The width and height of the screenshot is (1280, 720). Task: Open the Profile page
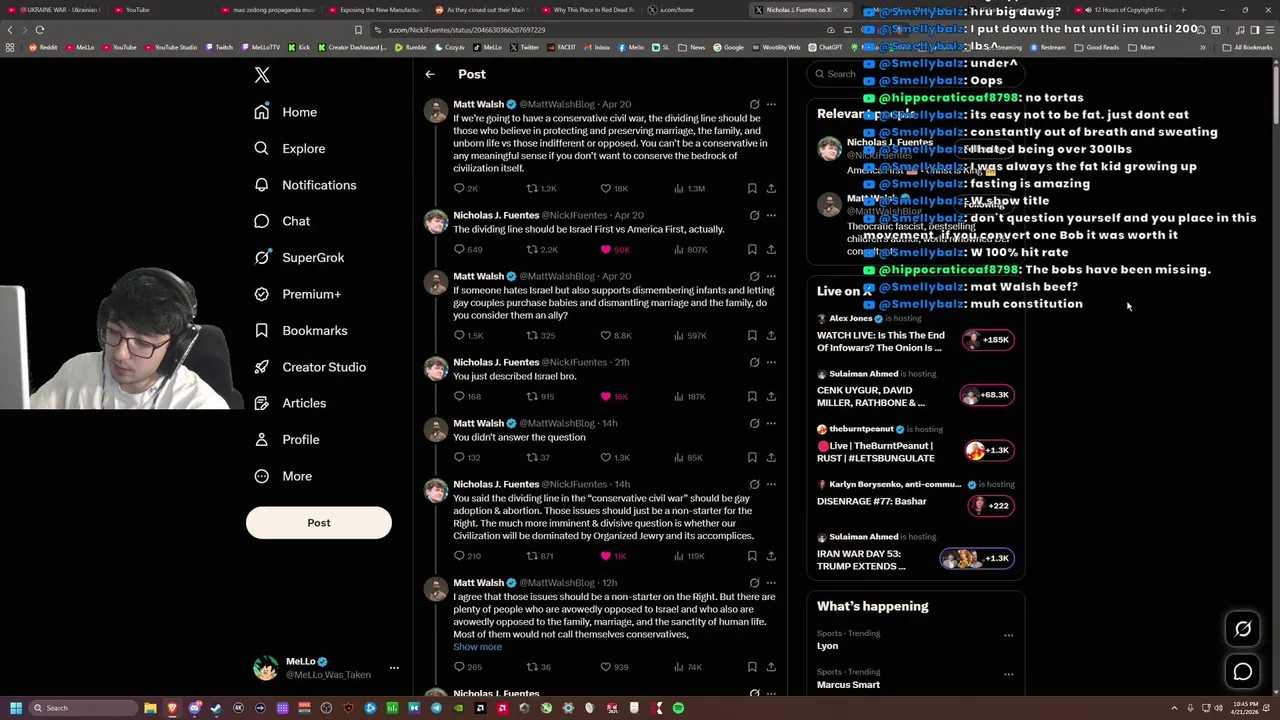(286, 440)
